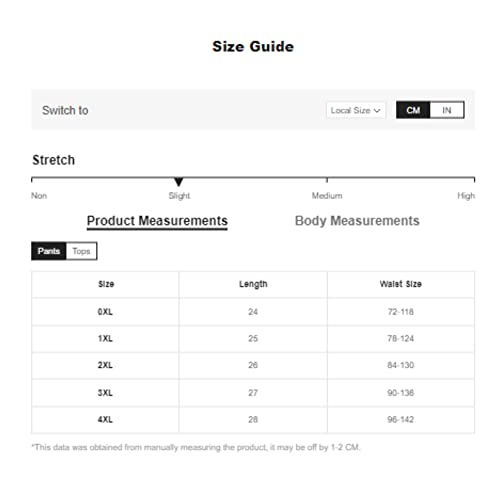Screen dimensions: 500x500
Task: Click the 96-142 waist size cell
Action: (401, 420)
